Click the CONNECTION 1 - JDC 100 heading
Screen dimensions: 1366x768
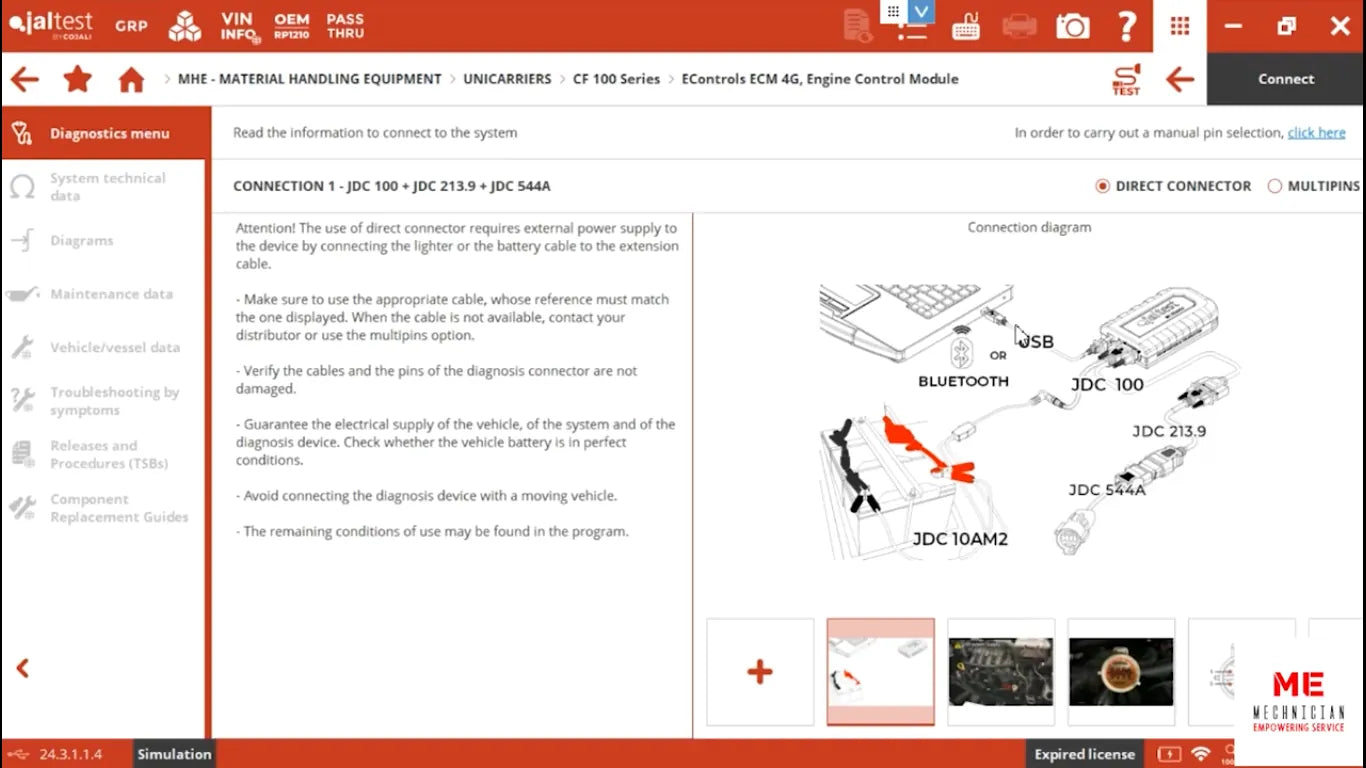click(392, 186)
